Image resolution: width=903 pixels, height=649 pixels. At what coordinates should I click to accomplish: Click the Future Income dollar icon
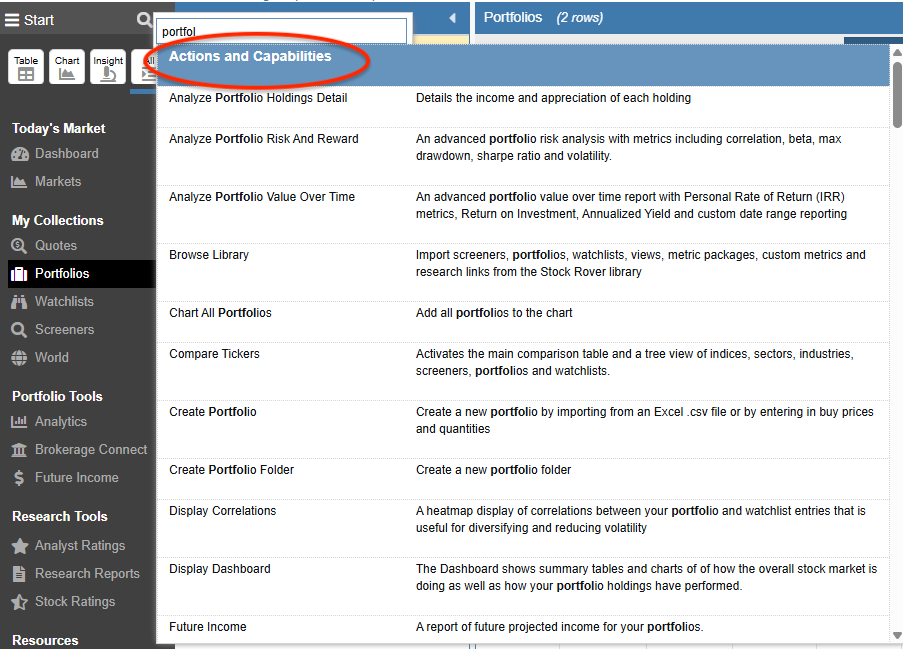tap(19, 478)
